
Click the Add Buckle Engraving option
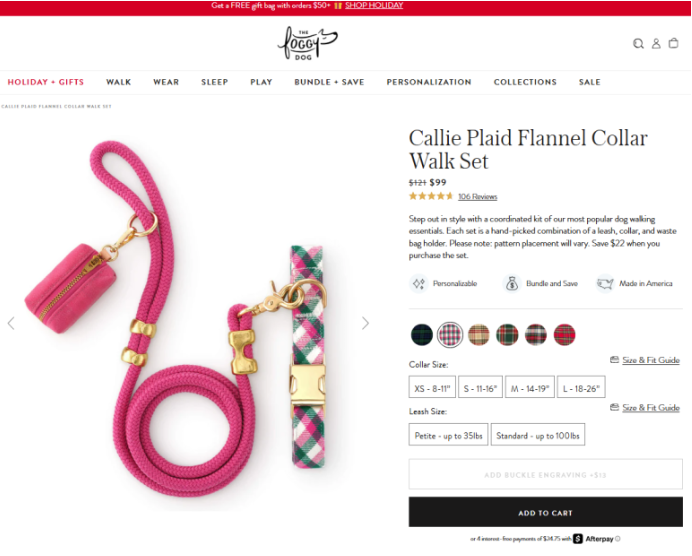[545, 474]
